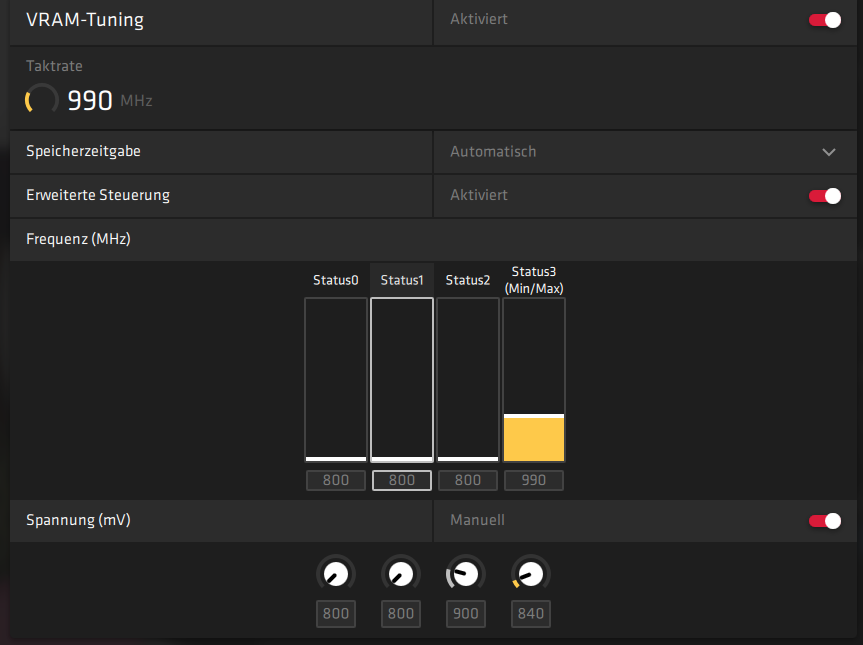The height and width of the screenshot is (645, 863).
Task: Click the voltage knob above 900
Action: 466,574
